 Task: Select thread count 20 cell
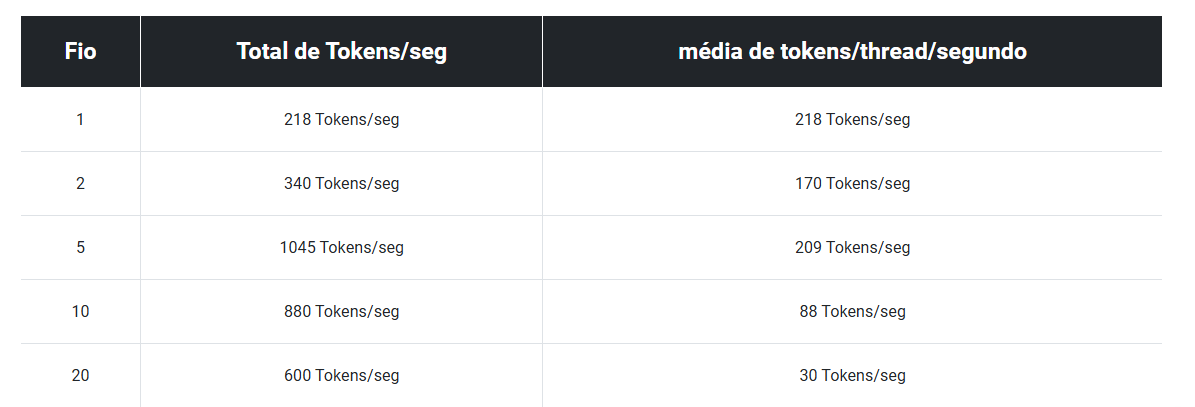point(80,375)
